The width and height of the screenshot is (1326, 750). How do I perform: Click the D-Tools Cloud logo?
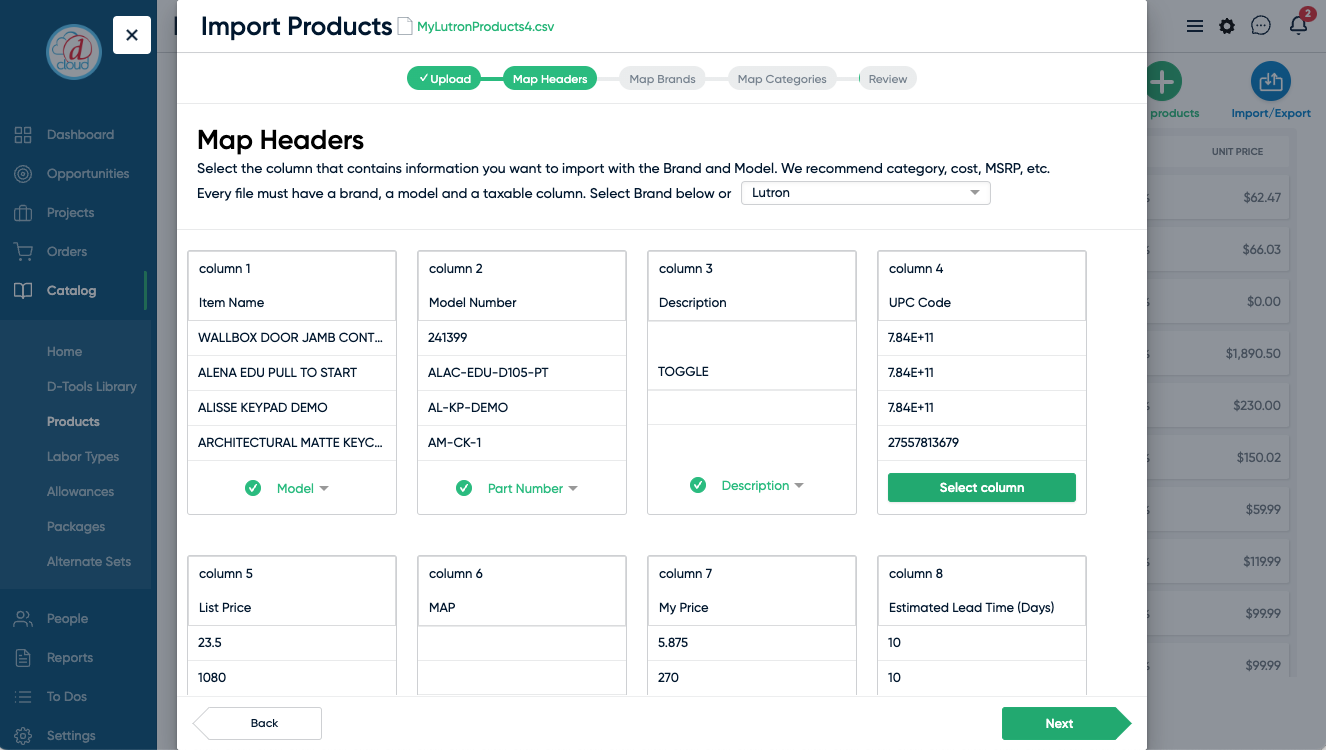coord(74,51)
